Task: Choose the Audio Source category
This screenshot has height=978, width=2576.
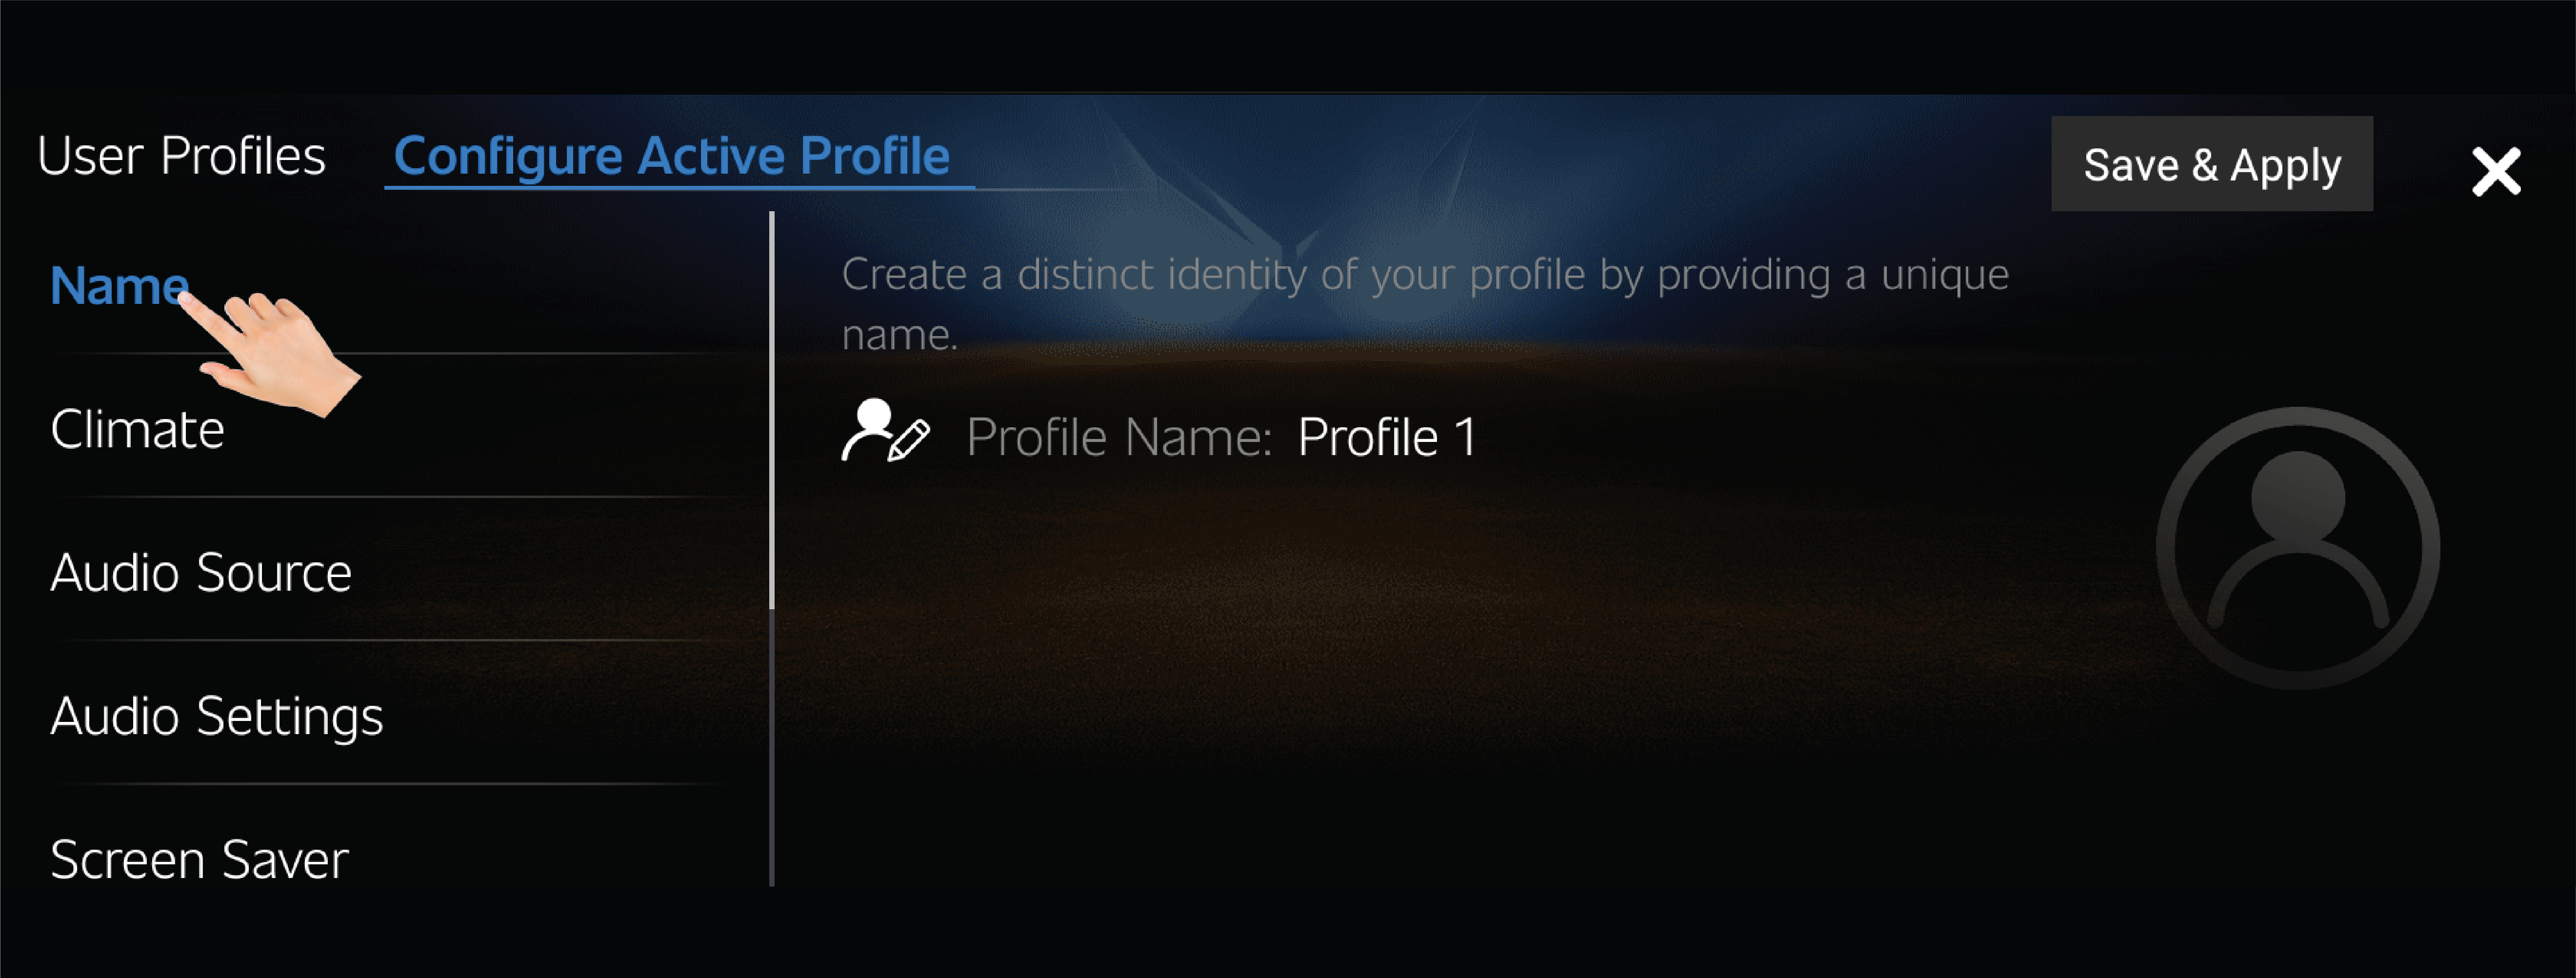Action: (201, 573)
